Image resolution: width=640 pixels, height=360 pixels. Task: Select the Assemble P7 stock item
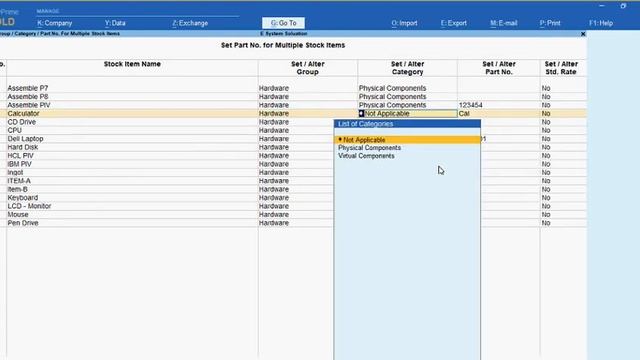28,88
